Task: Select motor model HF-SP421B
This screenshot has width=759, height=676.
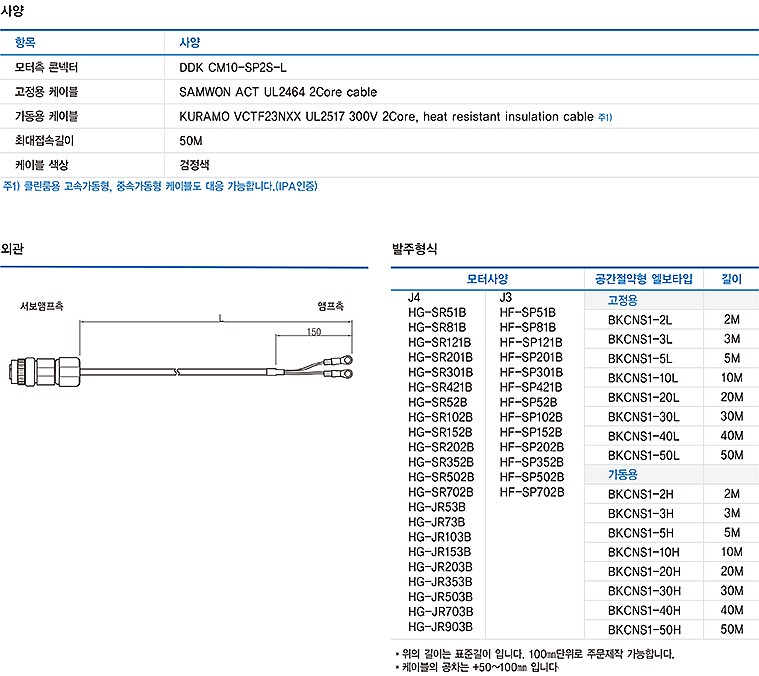Action: pyautogui.click(x=531, y=388)
